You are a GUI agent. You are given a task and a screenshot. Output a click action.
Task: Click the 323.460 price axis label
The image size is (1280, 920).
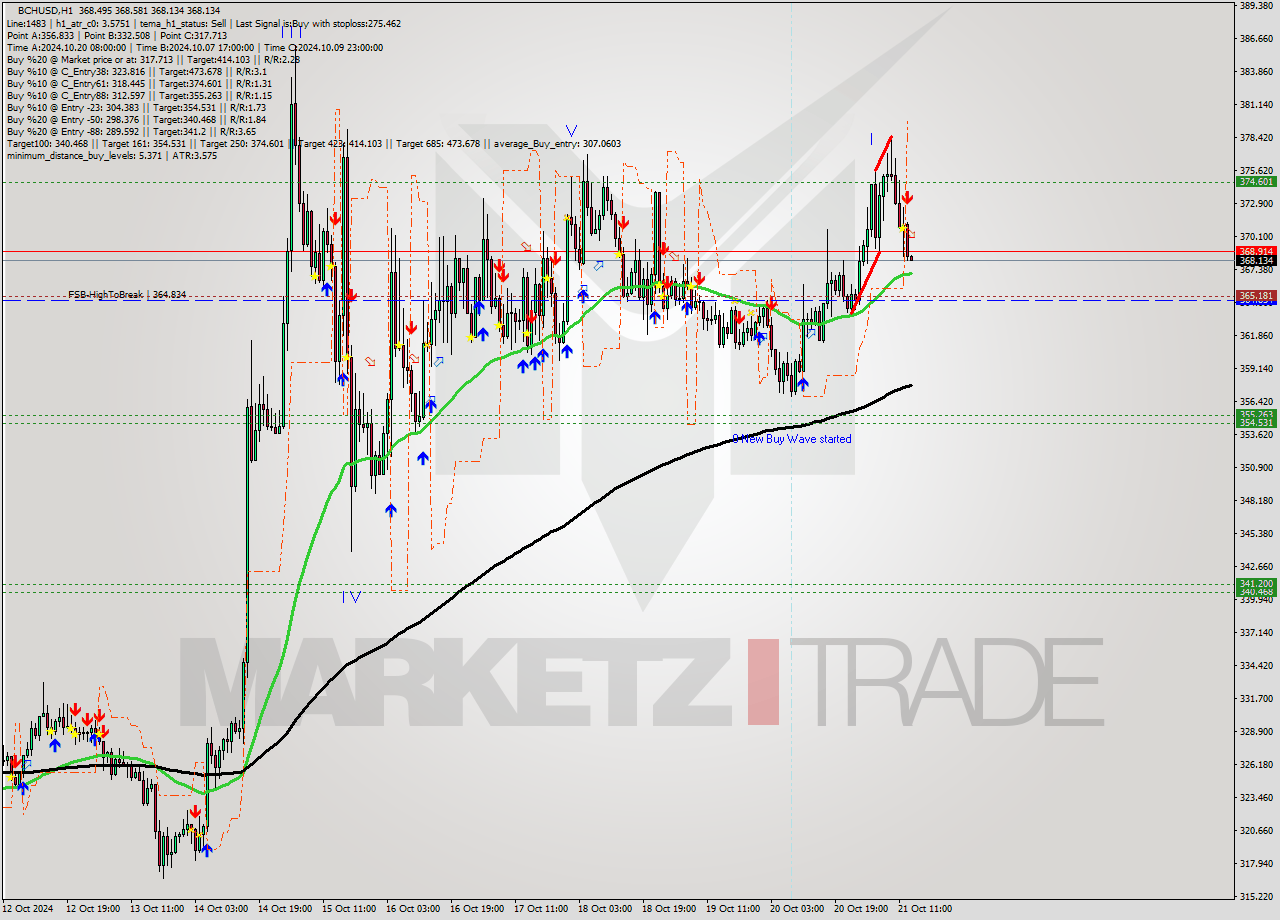pos(1256,798)
